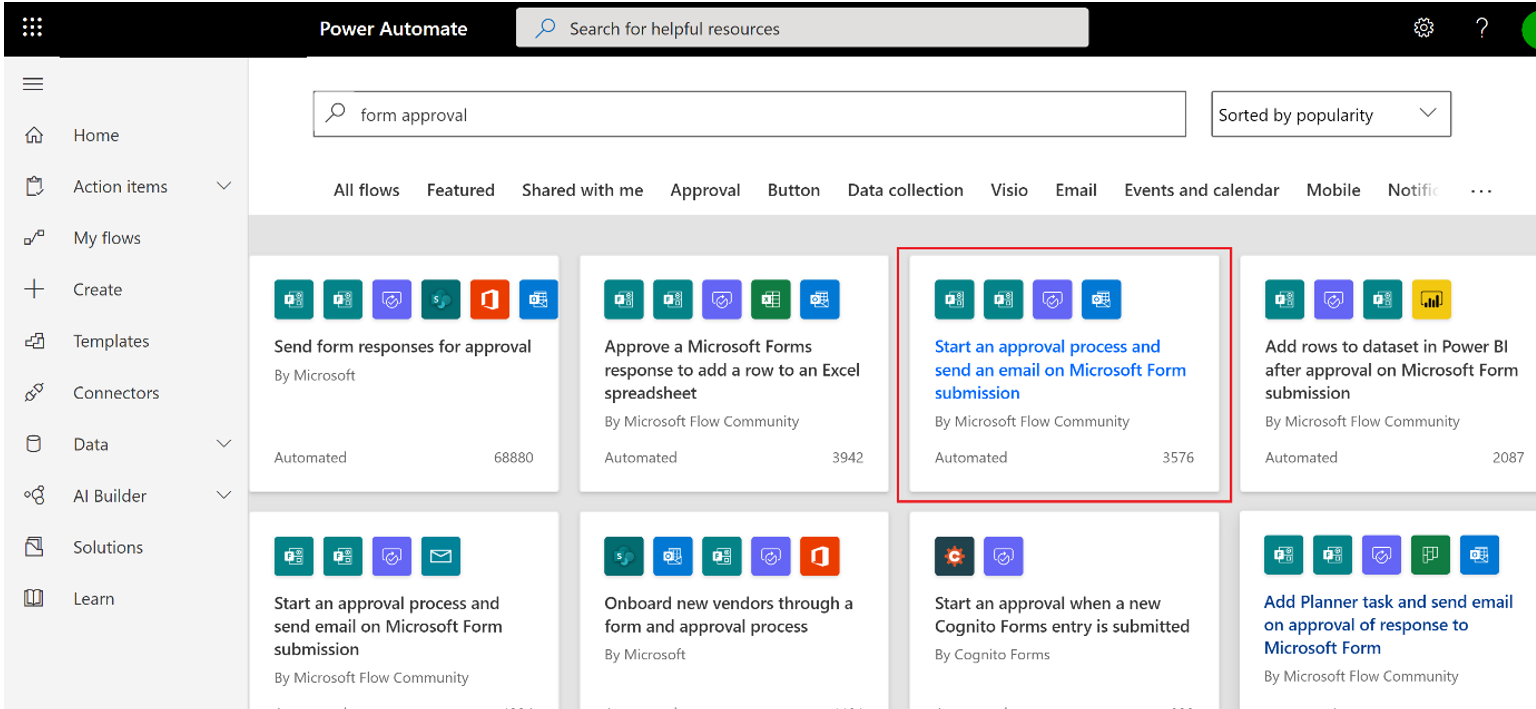Open Start an approval process and send an email template
Image resolution: width=1536 pixels, height=709 pixels.
[x=1060, y=370]
